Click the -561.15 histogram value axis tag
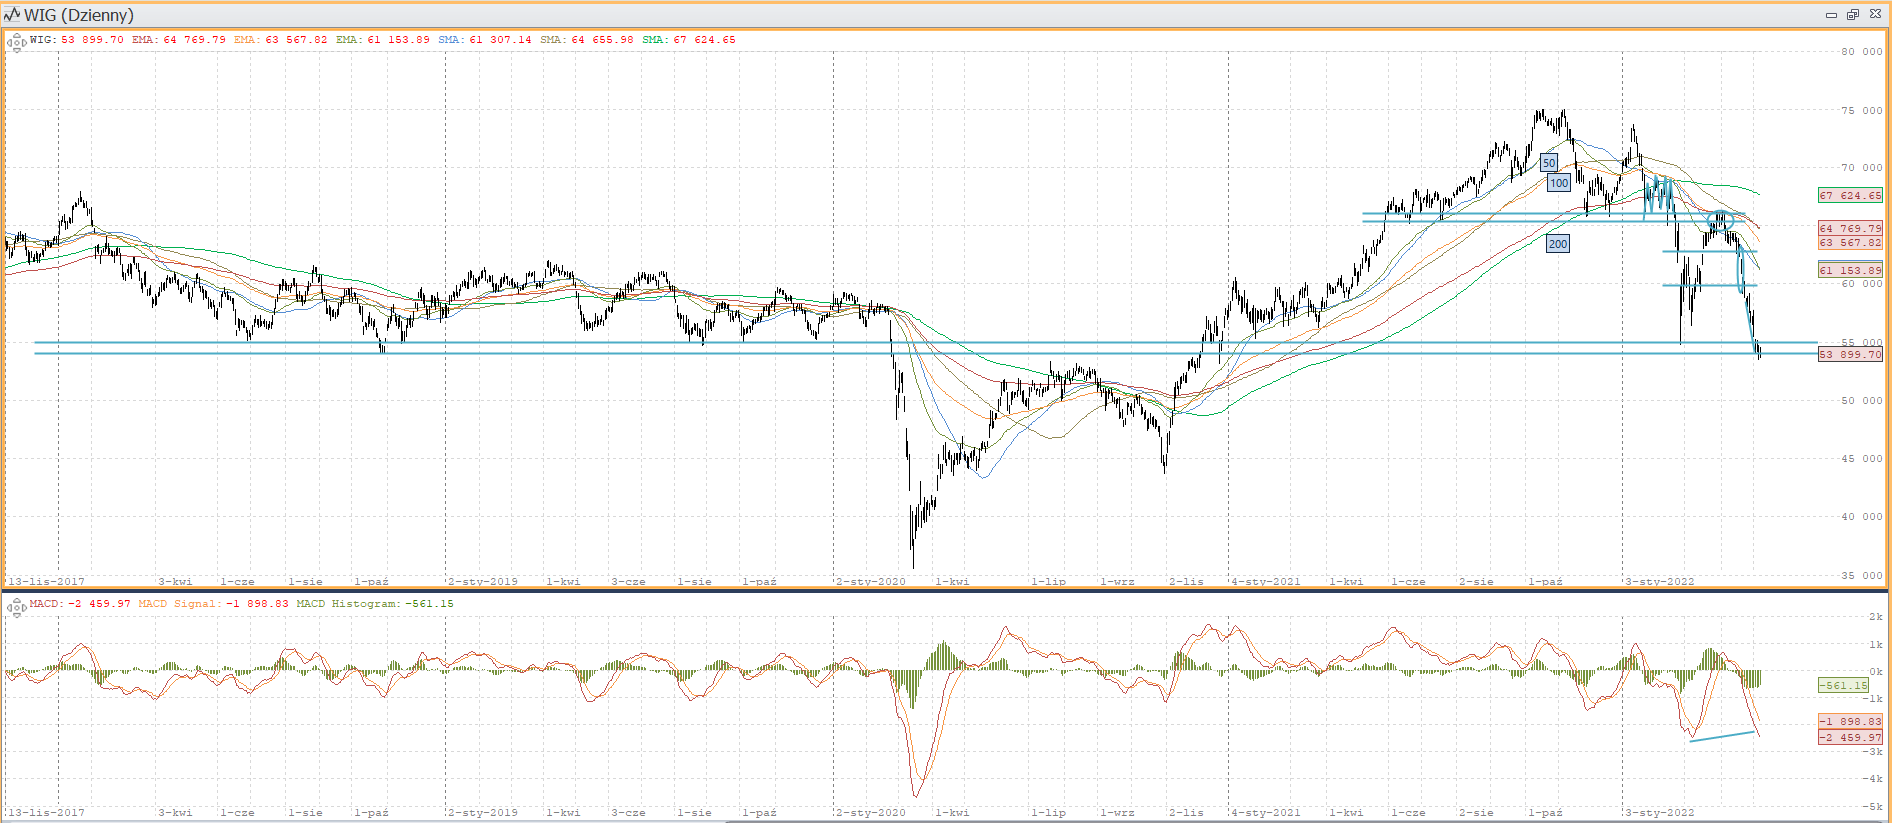Image resolution: width=1892 pixels, height=823 pixels. pyautogui.click(x=1842, y=686)
